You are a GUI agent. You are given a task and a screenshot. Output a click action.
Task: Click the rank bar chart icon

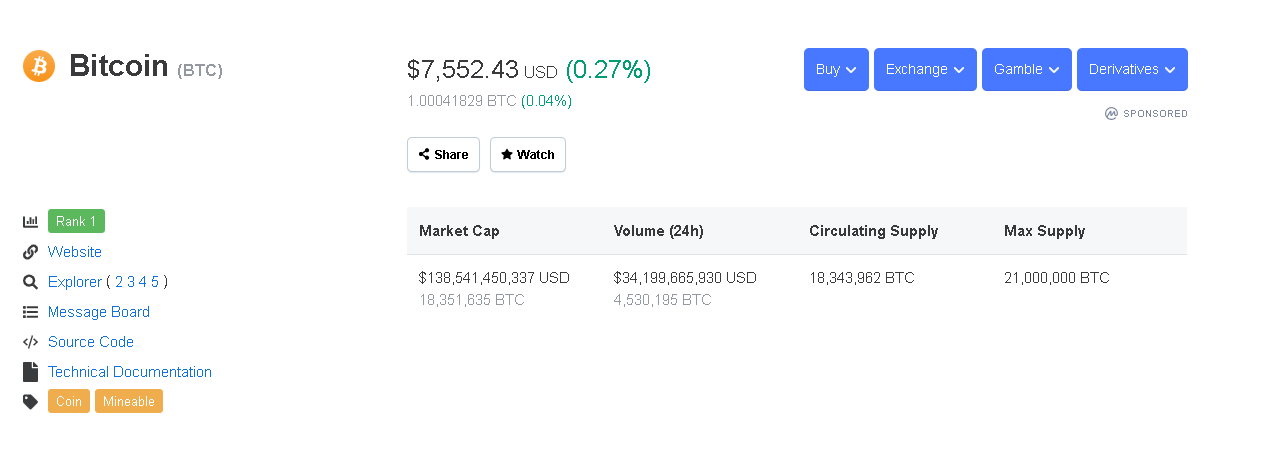[30, 221]
